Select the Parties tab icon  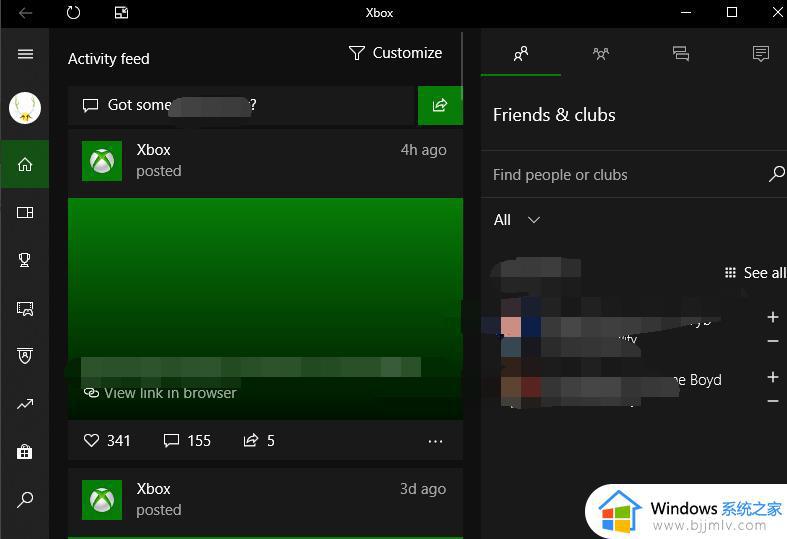pyautogui.click(x=601, y=53)
